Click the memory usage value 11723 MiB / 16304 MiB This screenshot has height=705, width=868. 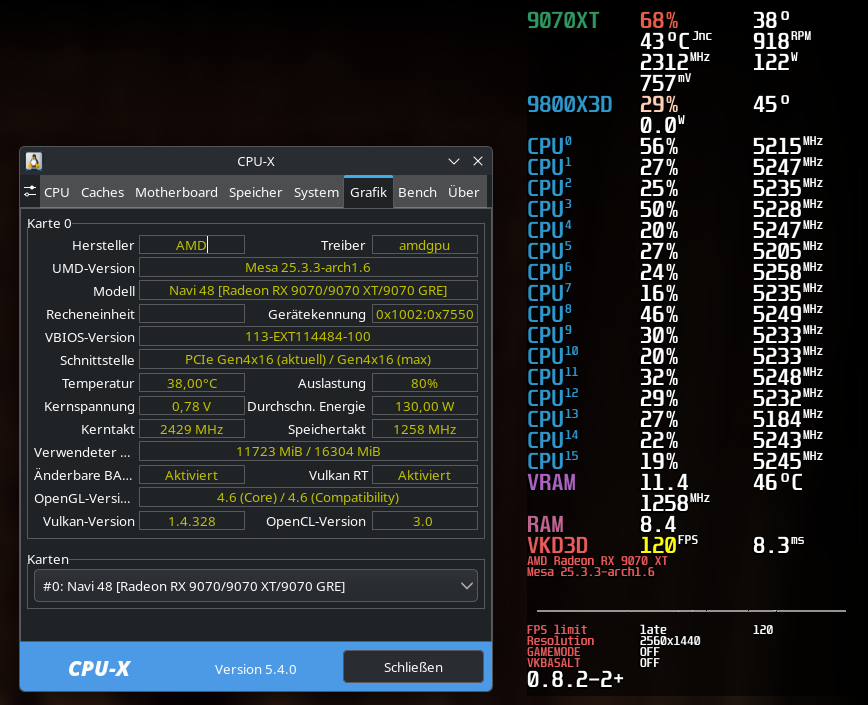(x=308, y=452)
